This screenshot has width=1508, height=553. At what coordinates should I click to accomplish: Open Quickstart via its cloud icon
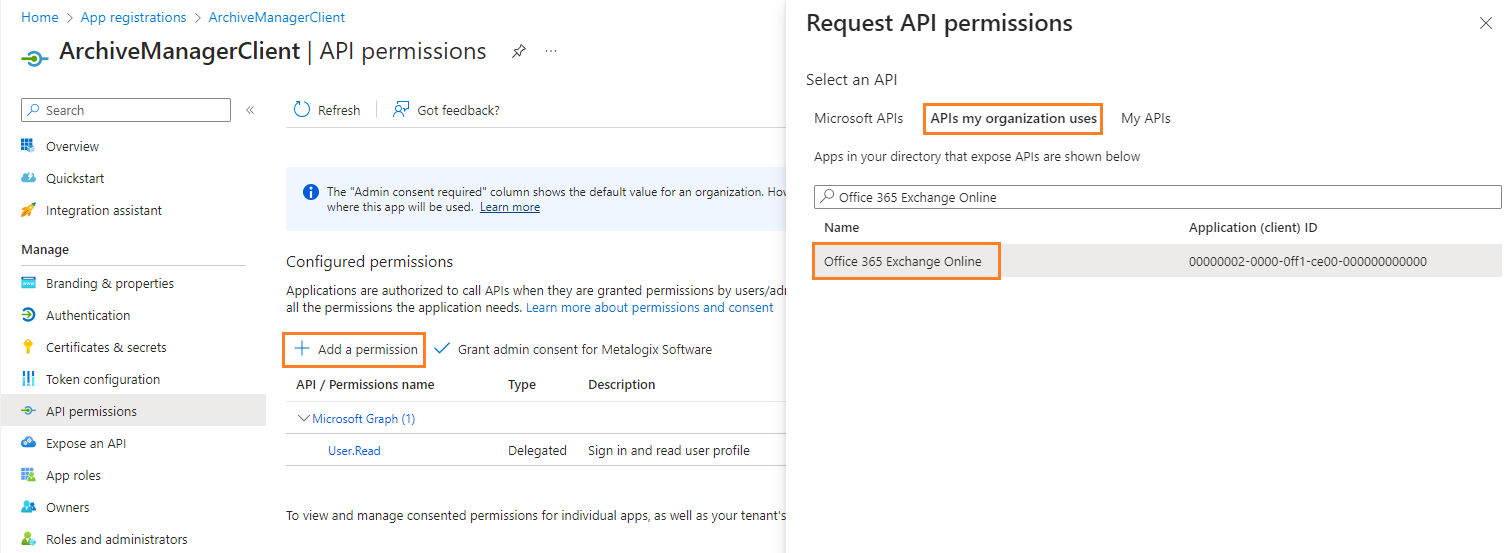[28, 178]
